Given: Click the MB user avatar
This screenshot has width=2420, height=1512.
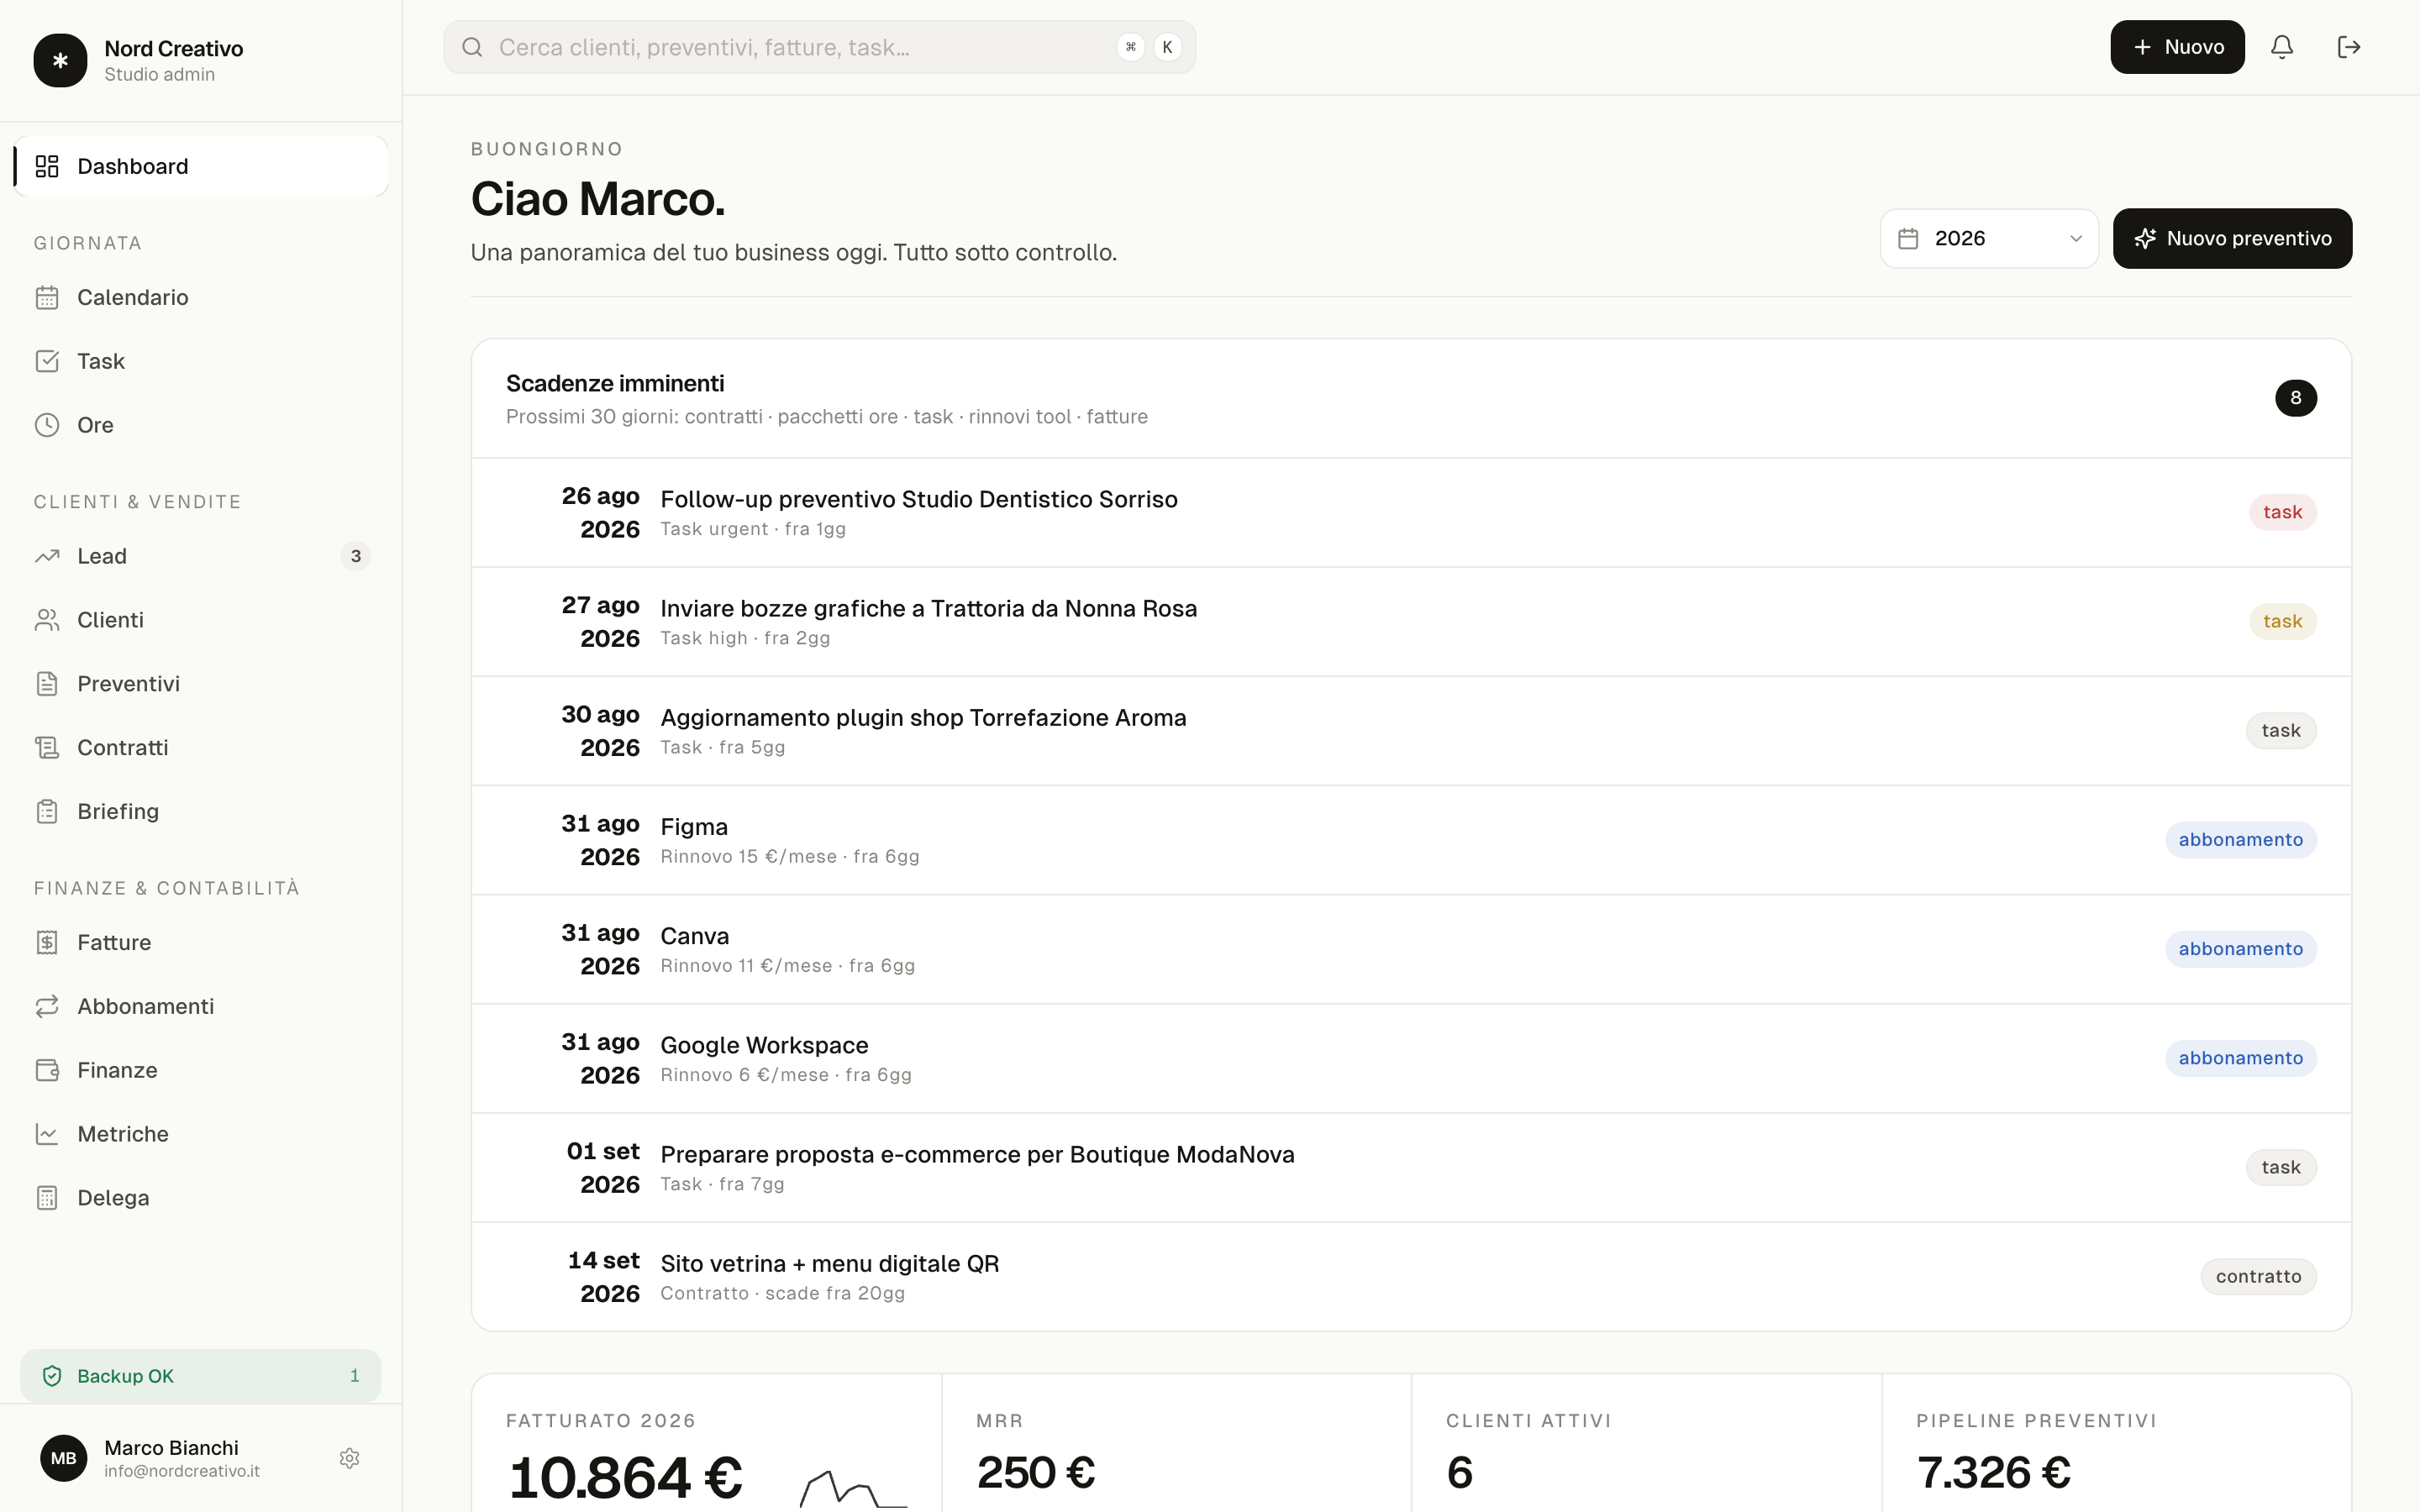Looking at the screenshot, I should click(x=63, y=1458).
